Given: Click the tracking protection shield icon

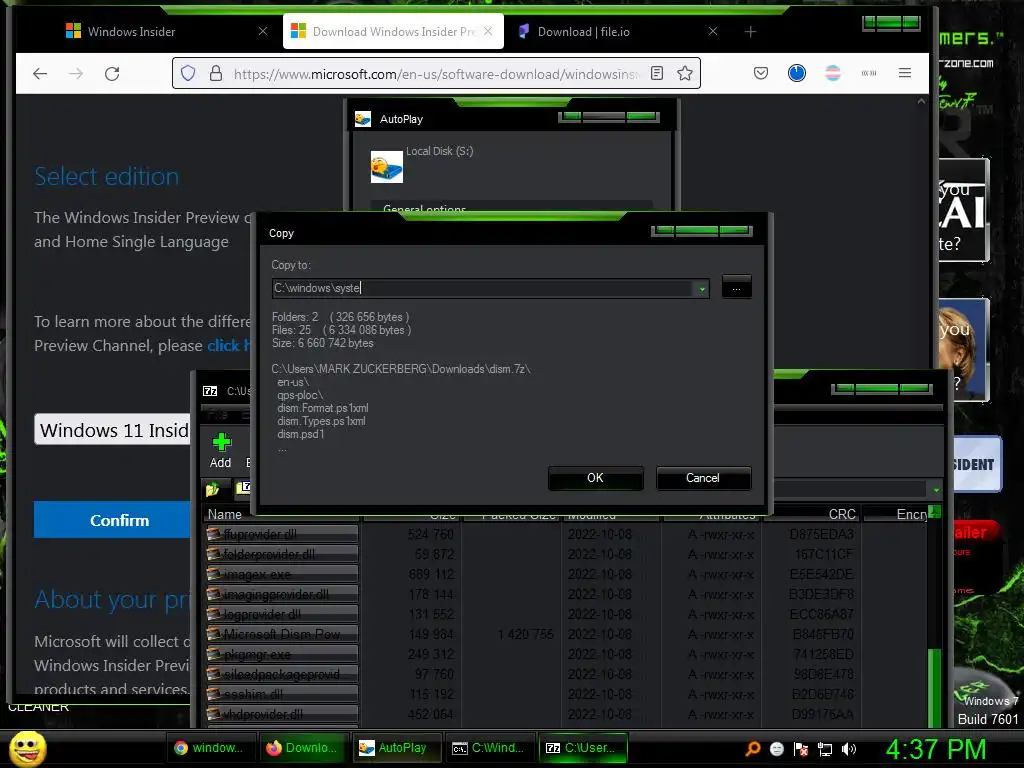Looking at the screenshot, I should coord(188,73).
